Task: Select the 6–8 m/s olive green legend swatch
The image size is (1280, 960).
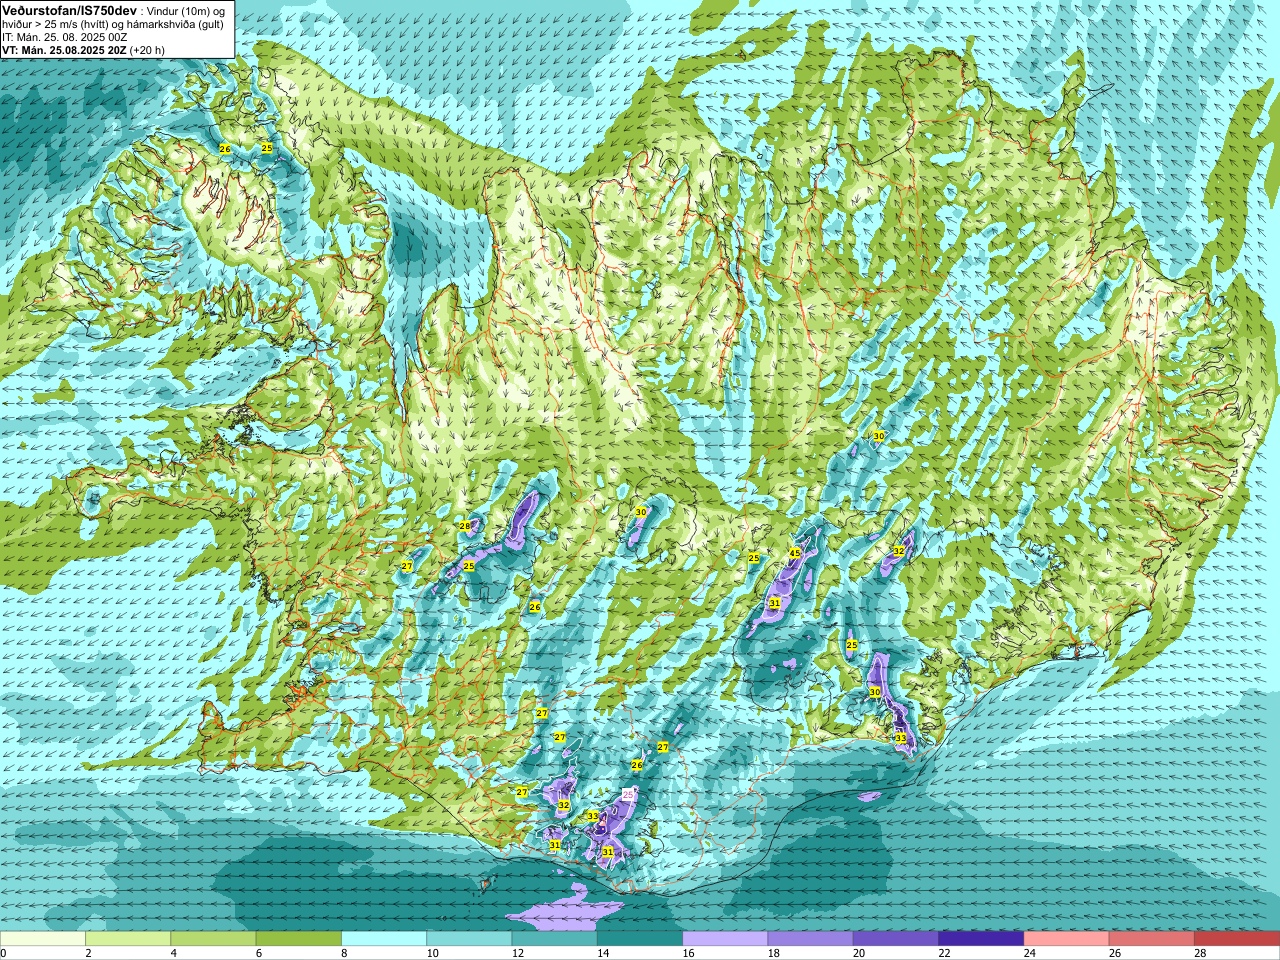Action: point(299,939)
